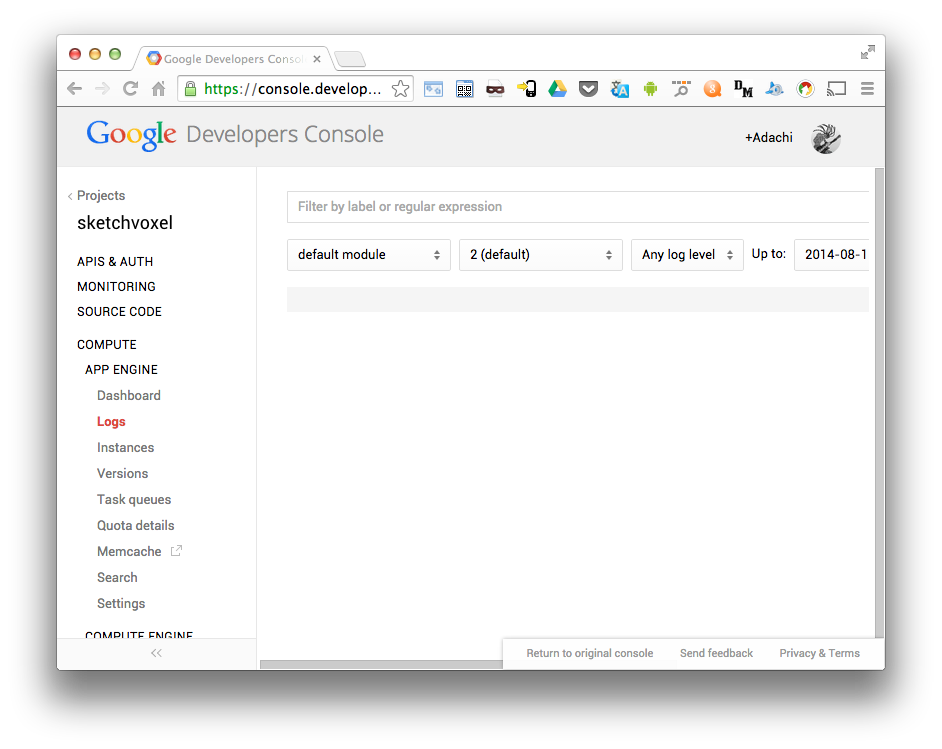
Task: Open a new browser tab
Action: pos(350,59)
